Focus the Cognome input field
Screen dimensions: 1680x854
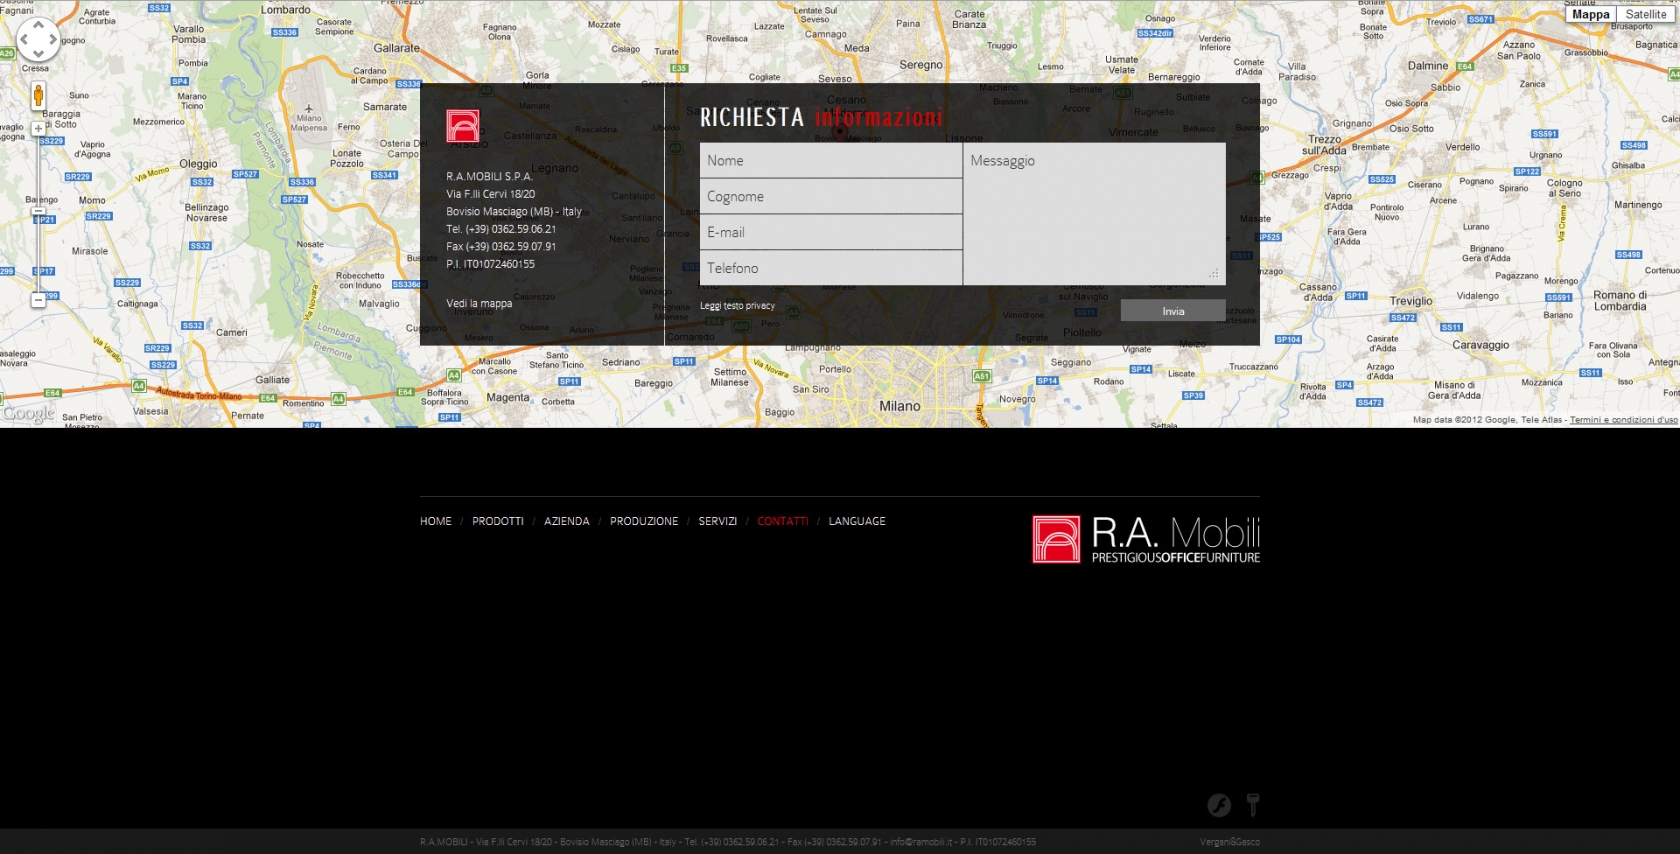831,196
